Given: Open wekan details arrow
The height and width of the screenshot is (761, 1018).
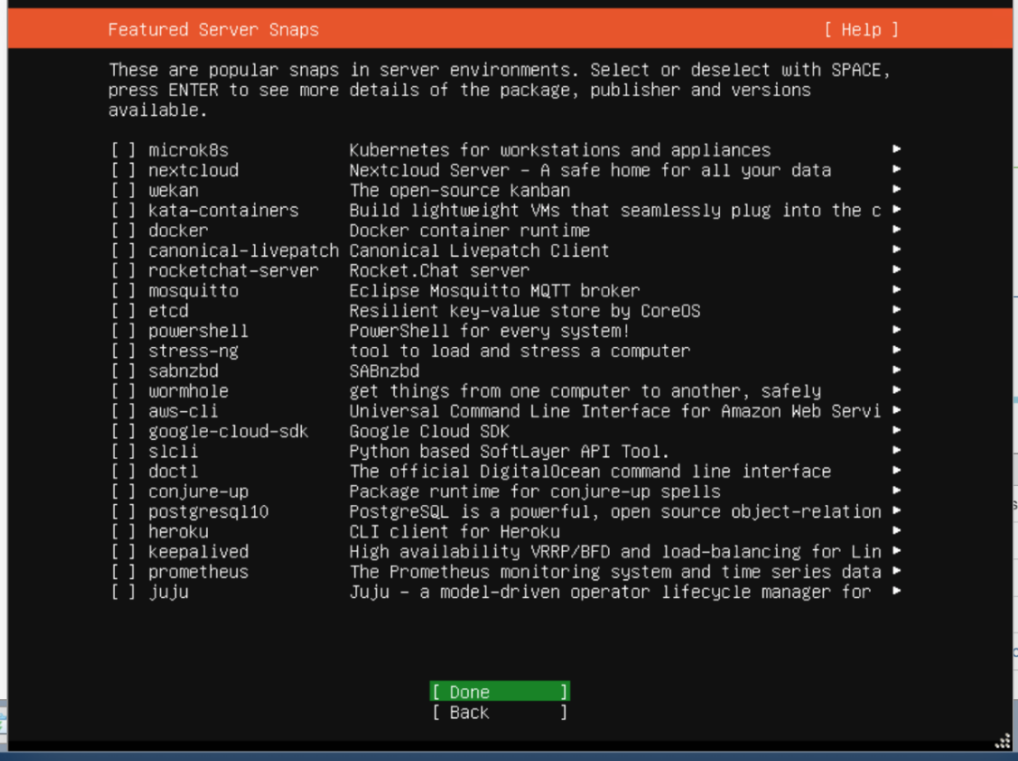Looking at the screenshot, I should (x=897, y=190).
